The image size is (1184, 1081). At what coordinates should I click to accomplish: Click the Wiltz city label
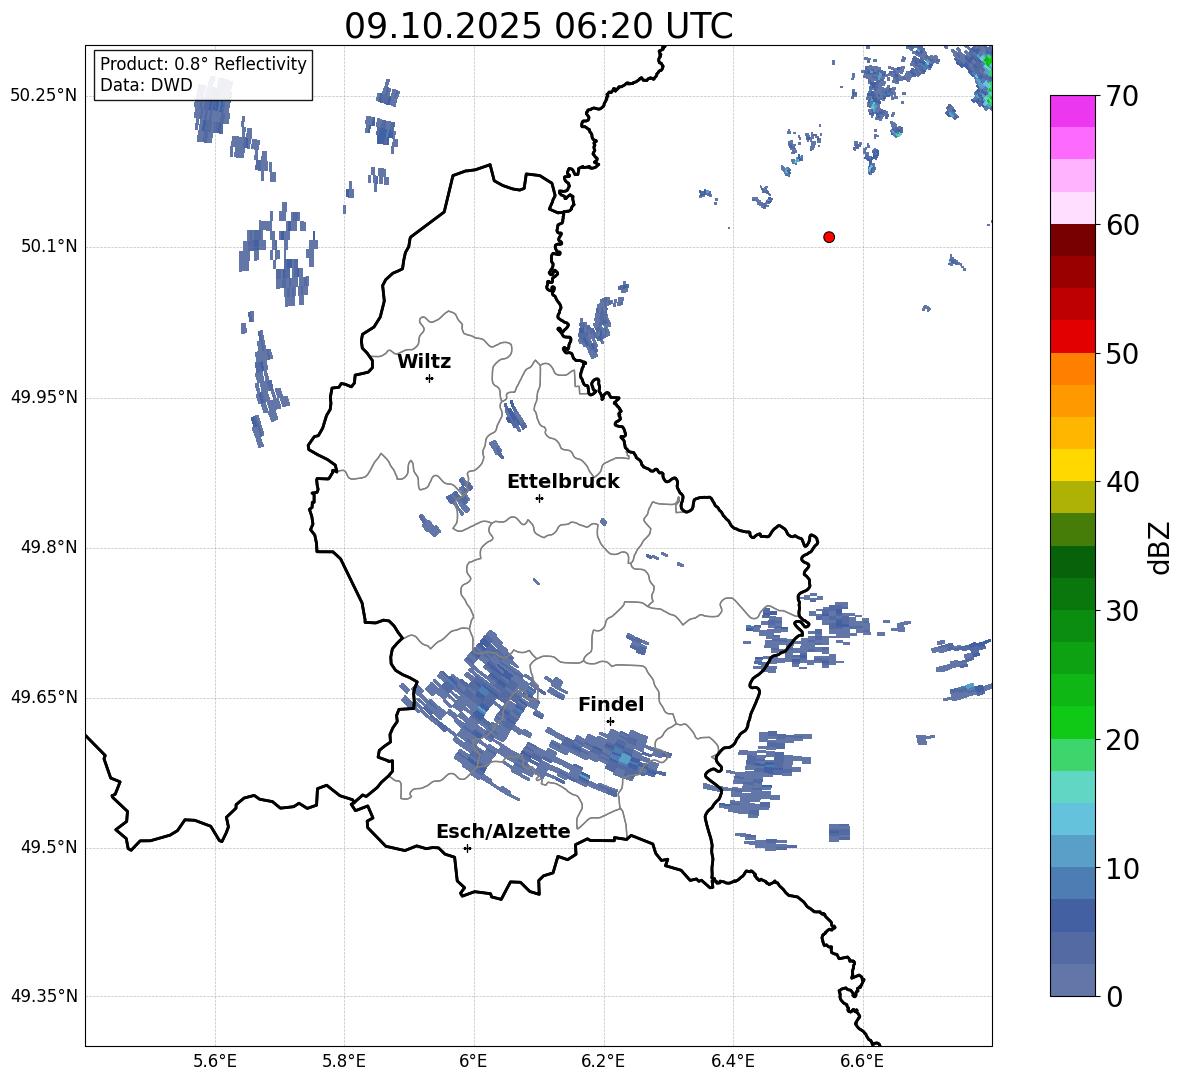[424, 362]
